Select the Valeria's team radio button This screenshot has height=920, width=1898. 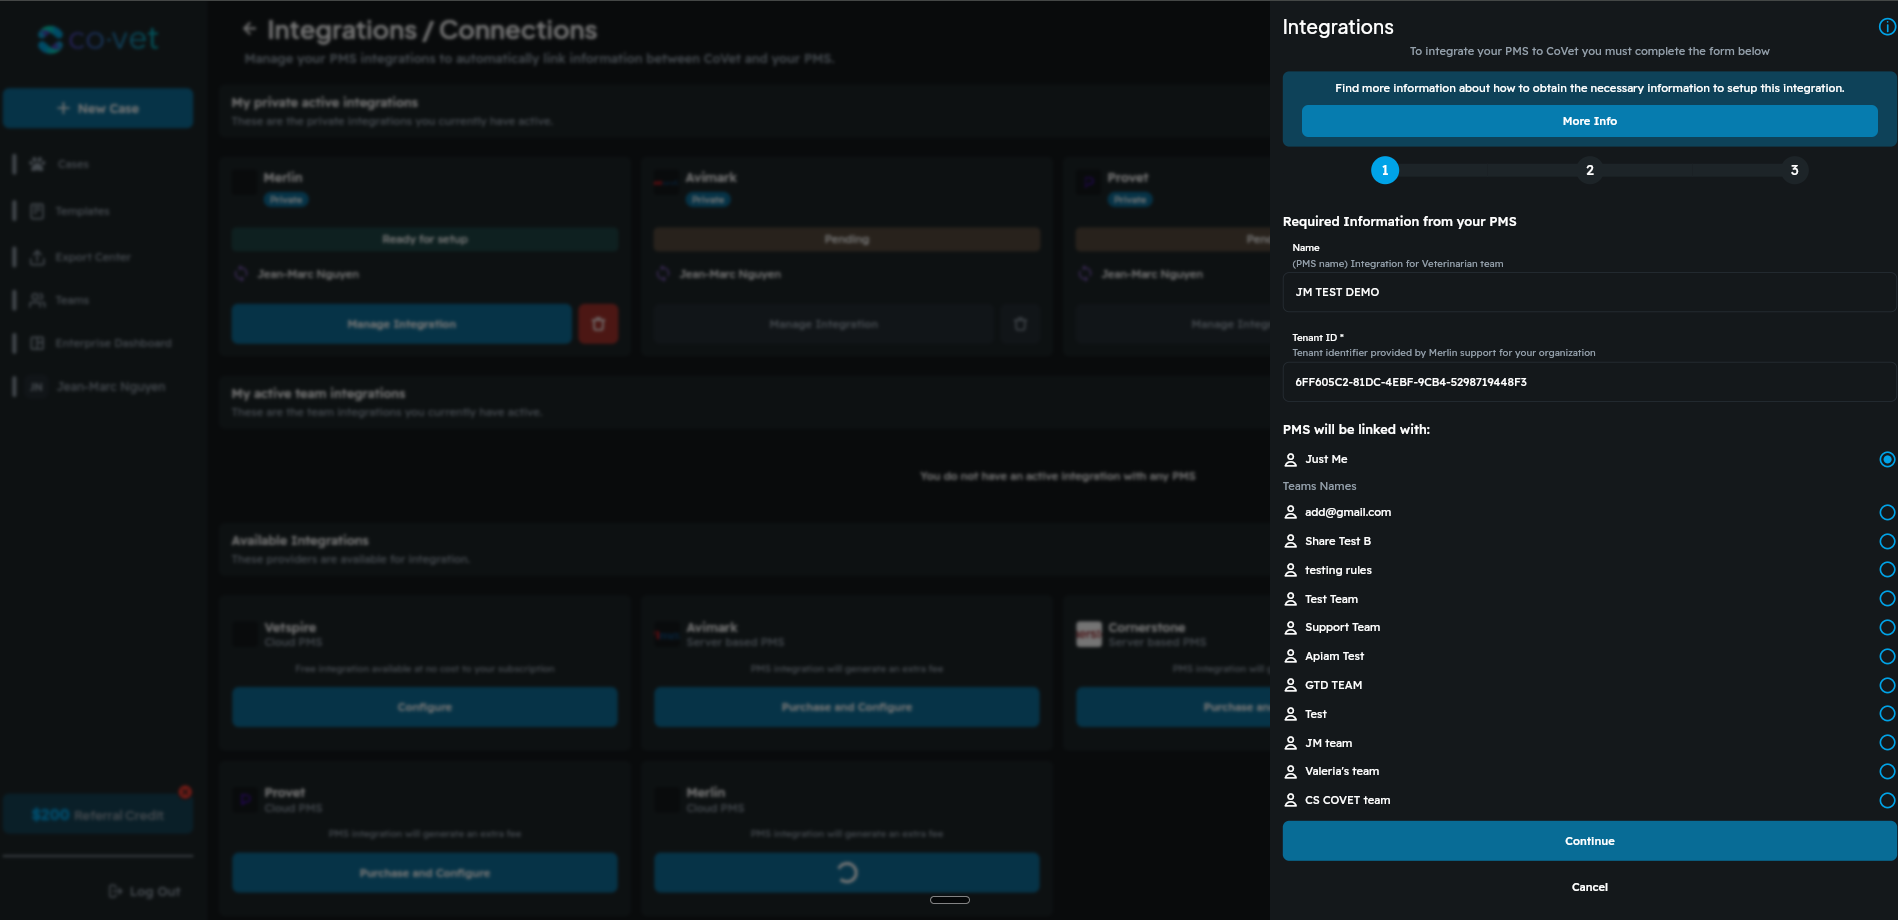pyautogui.click(x=1887, y=771)
